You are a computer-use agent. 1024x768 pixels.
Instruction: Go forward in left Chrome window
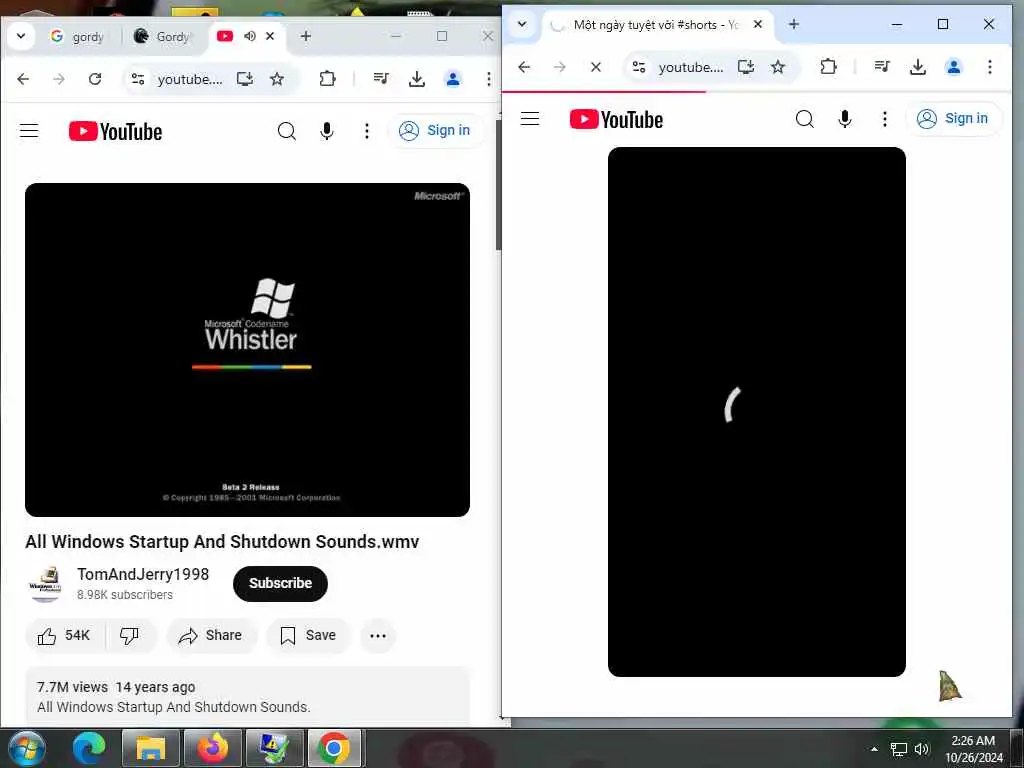coord(59,79)
